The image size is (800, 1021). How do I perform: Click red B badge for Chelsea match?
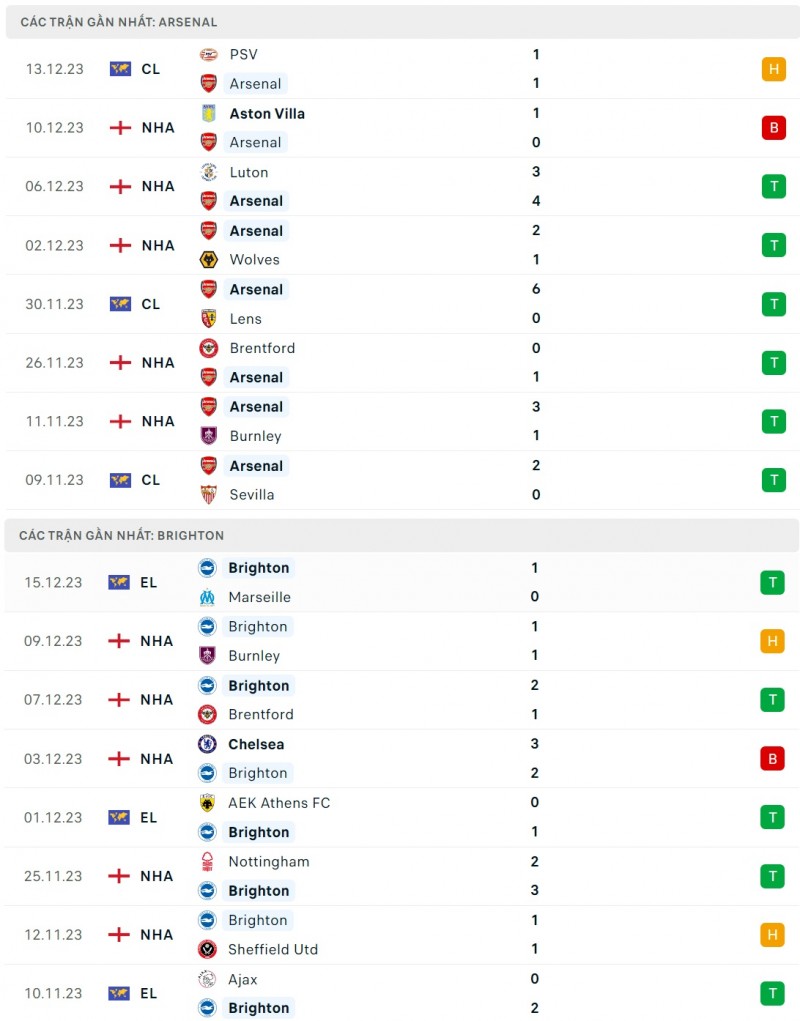pyautogui.click(x=772, y=759)
